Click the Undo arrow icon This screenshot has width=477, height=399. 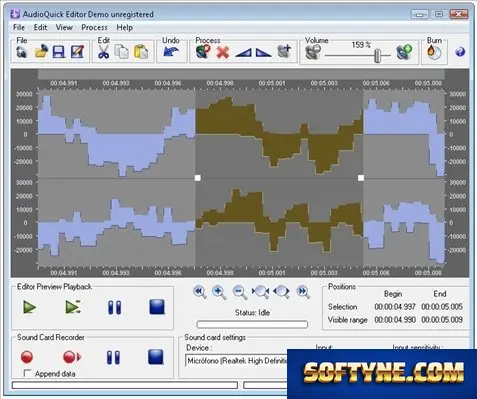click(171, 52)
